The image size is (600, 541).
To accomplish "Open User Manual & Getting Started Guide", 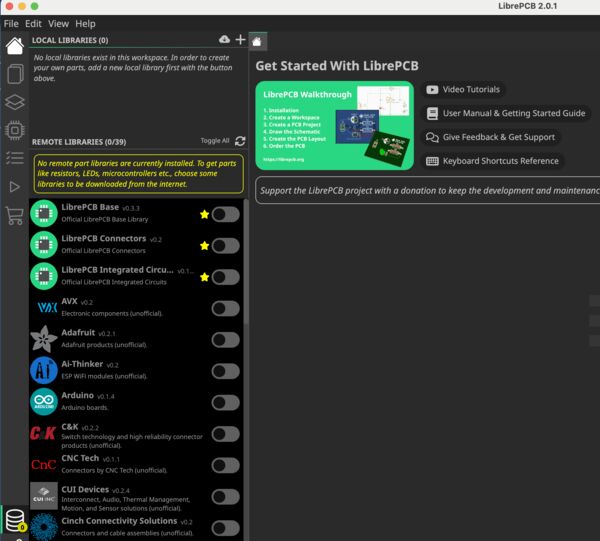I will pos(506,113).
